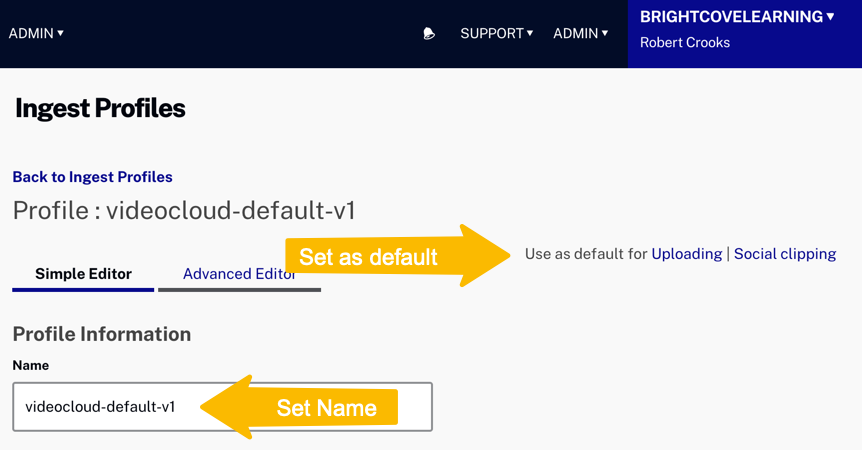Switch to the Simple Editor tab
The height and width of the screenshot is (450, 862).
(83, 274)
